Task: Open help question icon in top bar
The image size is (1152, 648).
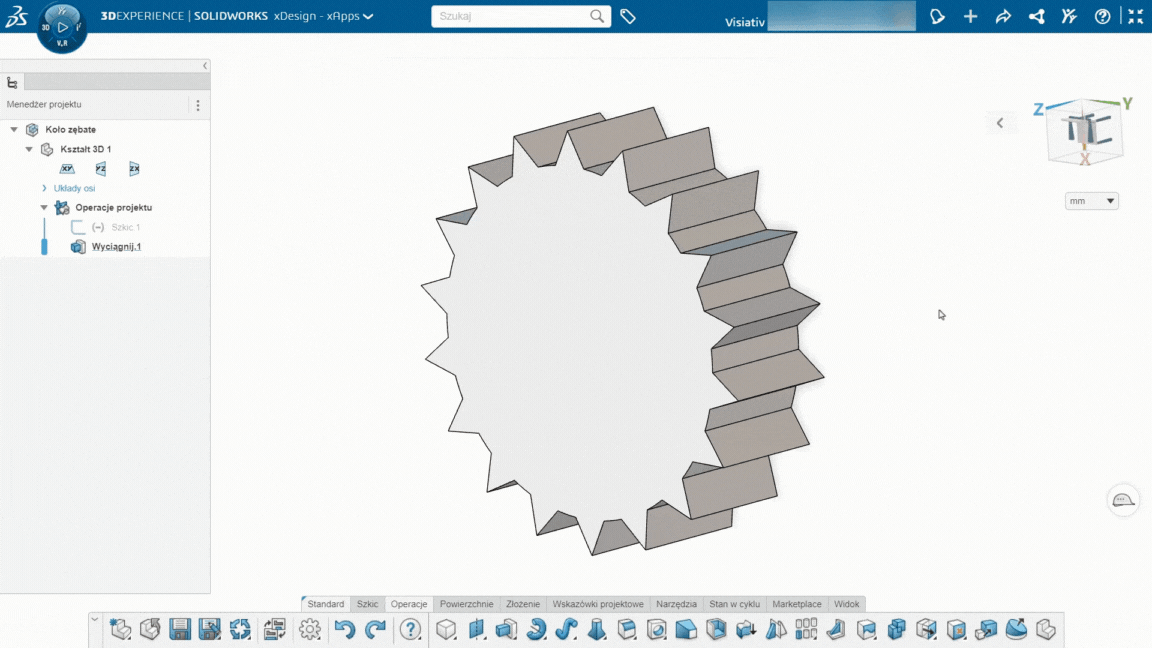Action: pos(1102,16)
